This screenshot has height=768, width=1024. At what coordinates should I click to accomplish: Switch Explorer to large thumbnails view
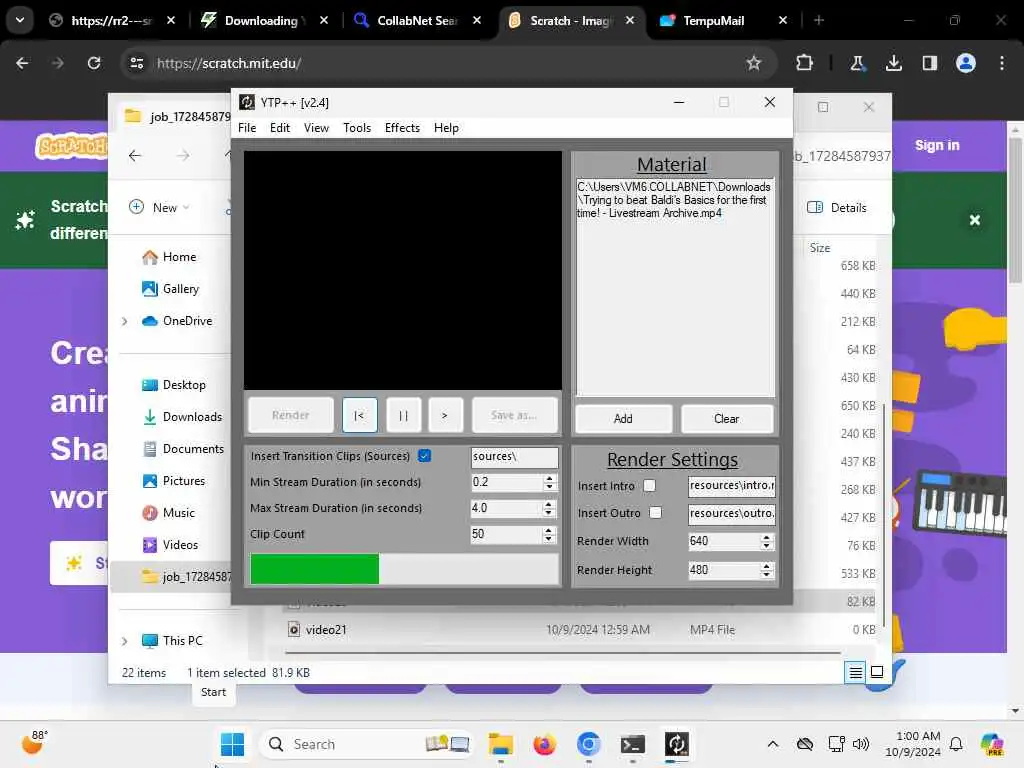877,672
